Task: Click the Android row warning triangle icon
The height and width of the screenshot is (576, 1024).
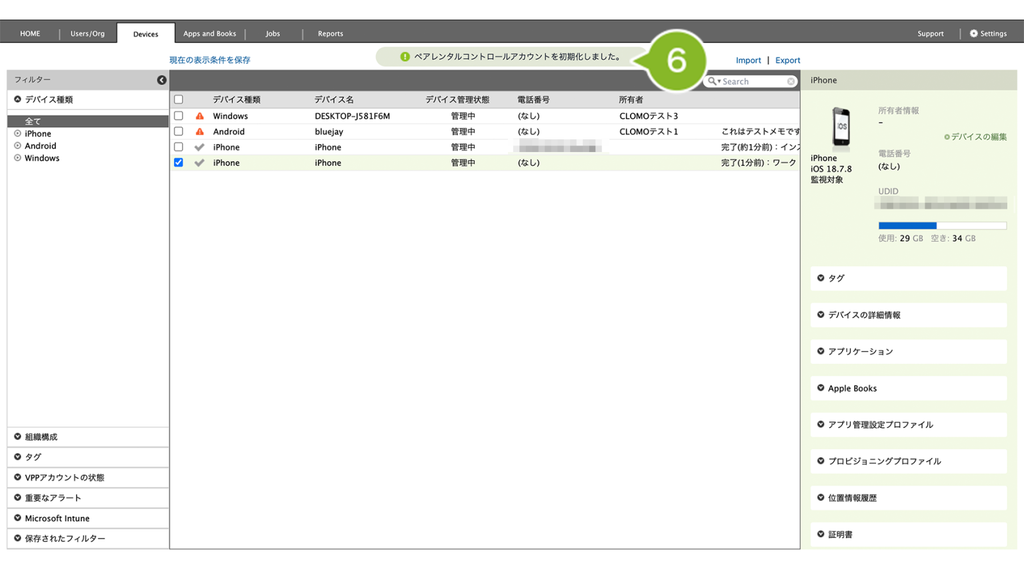Action: click(x=200, y=131)
